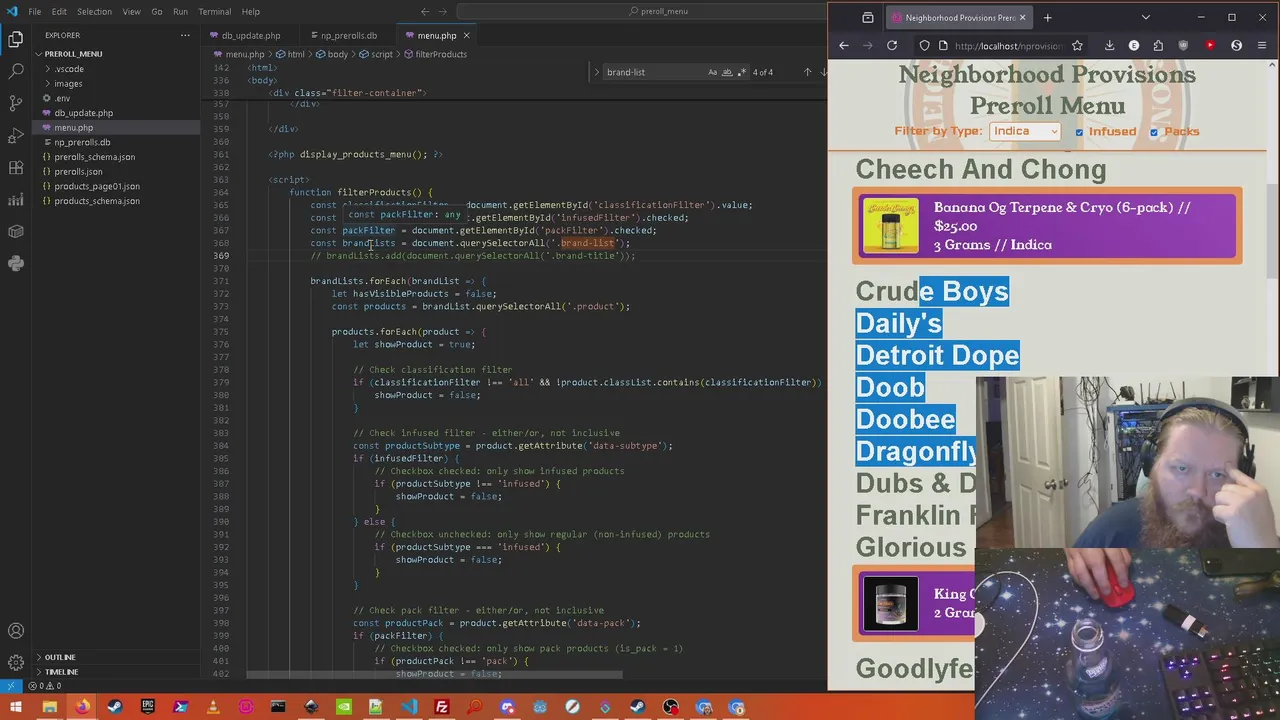
Task: Open FileZilla from the taskbar
Action: pos(441,708)
